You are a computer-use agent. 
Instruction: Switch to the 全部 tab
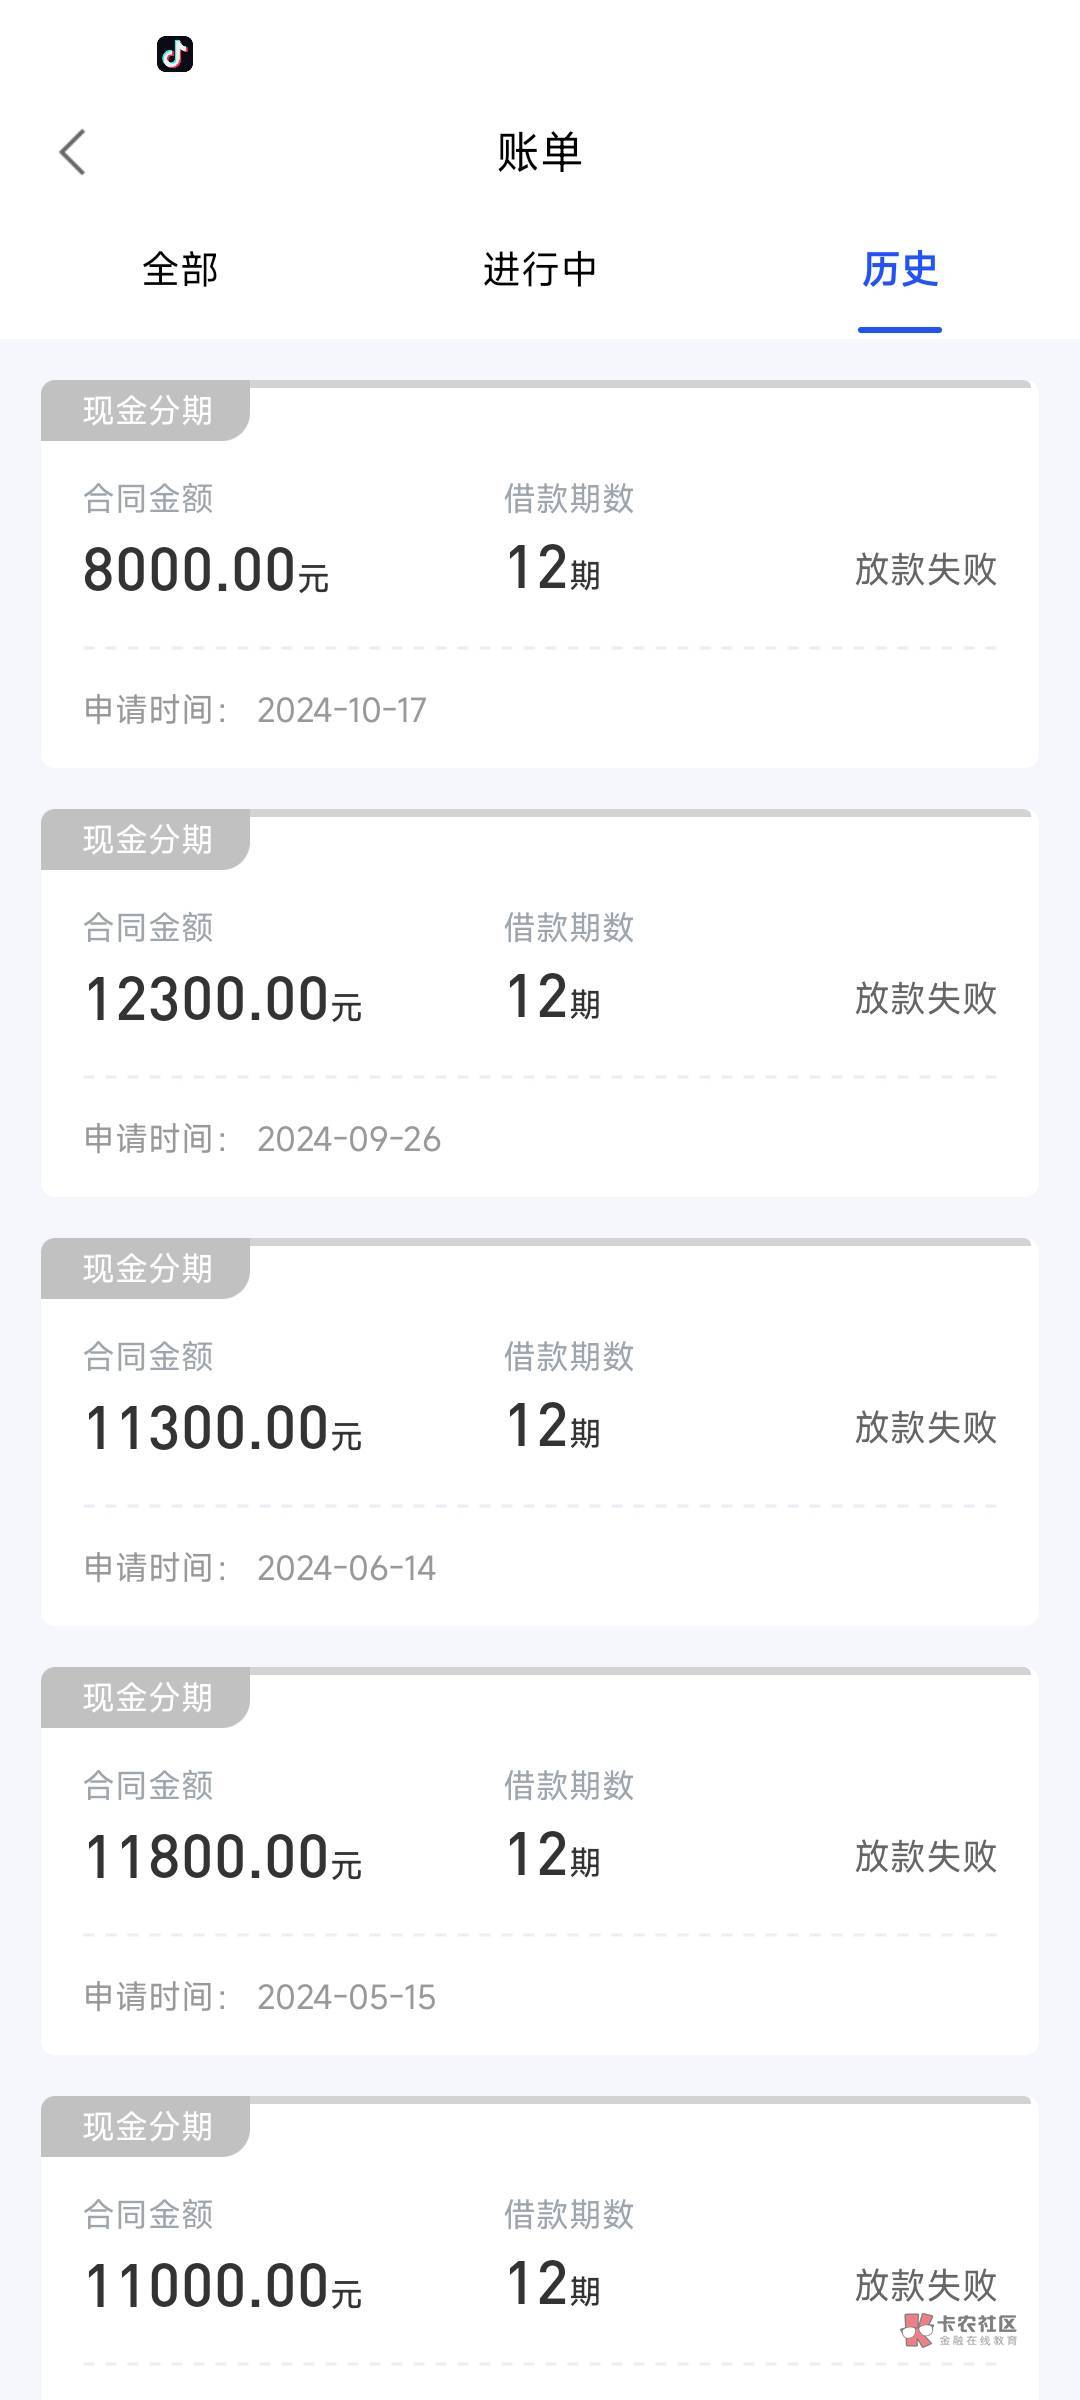click(x=180, y=270)
